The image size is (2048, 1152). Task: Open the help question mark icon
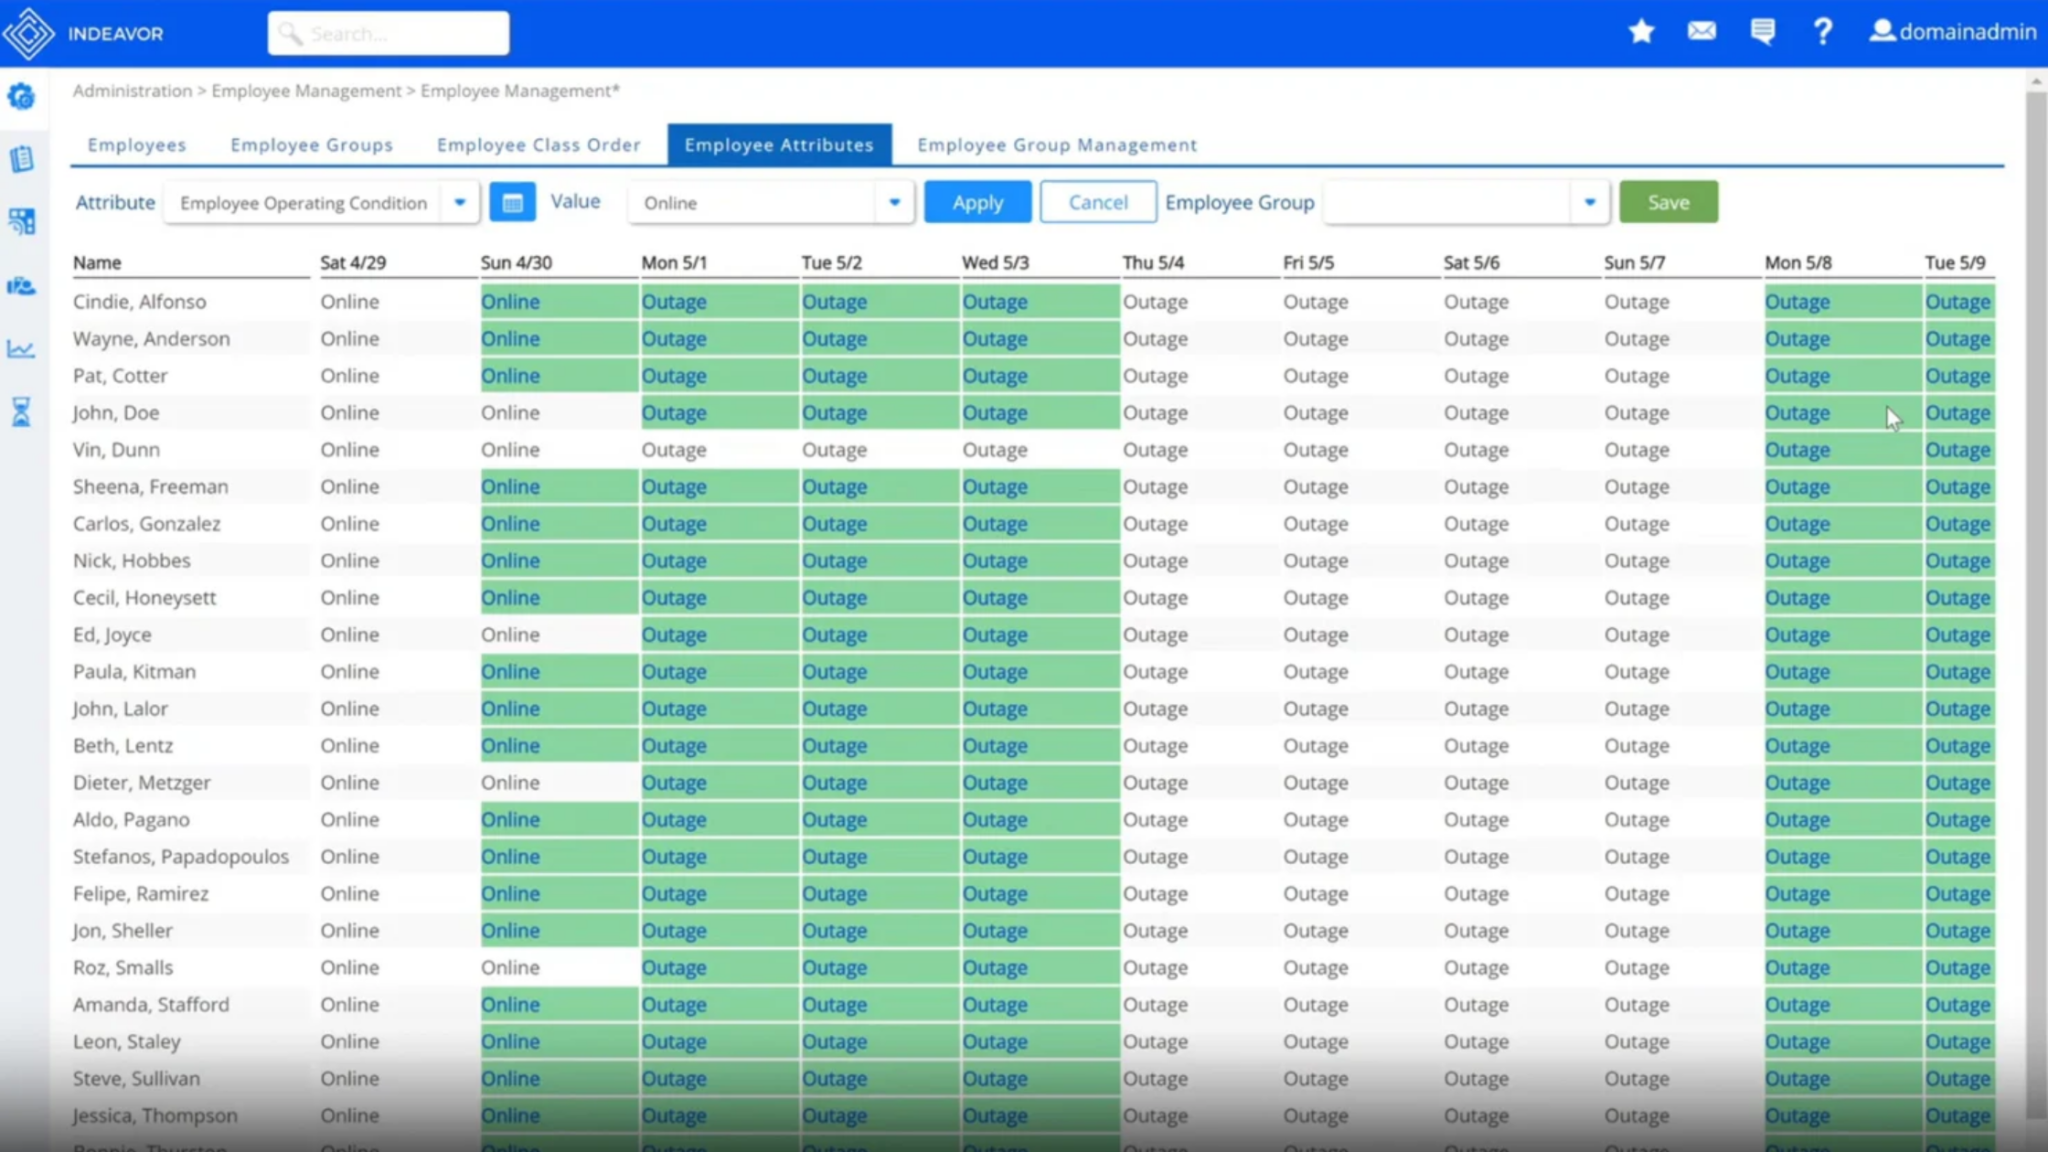[1823, 32]
